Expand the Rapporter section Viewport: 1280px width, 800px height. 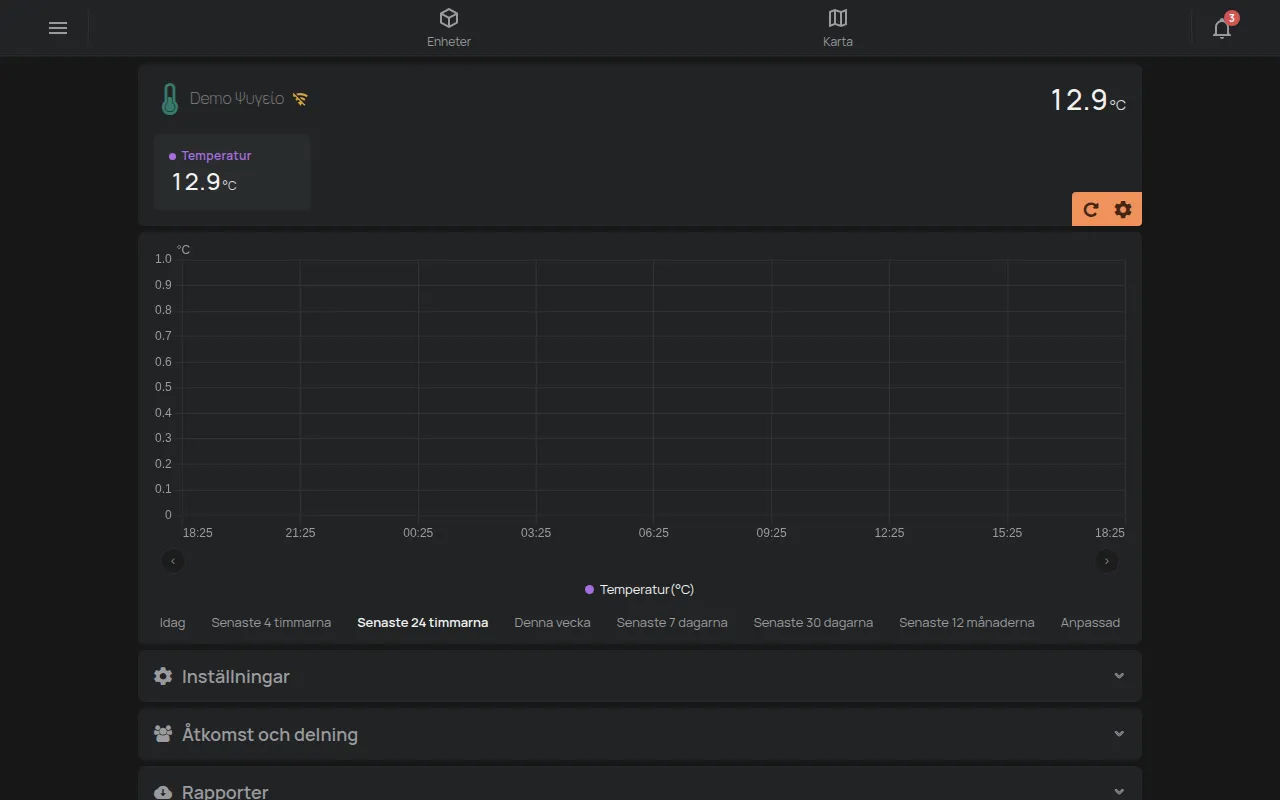click(640, 785)
